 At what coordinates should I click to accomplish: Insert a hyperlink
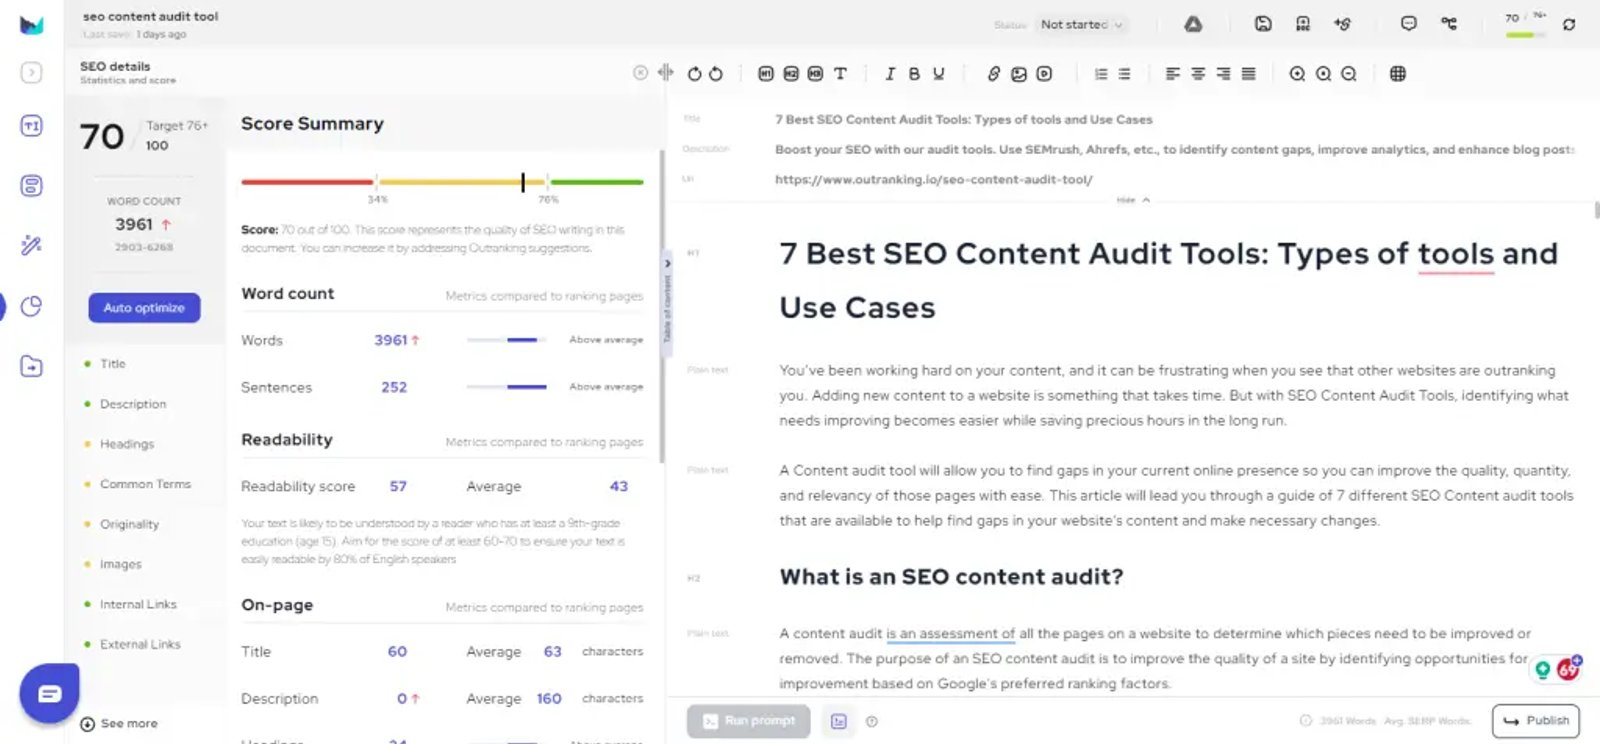(x=993, y=73)
